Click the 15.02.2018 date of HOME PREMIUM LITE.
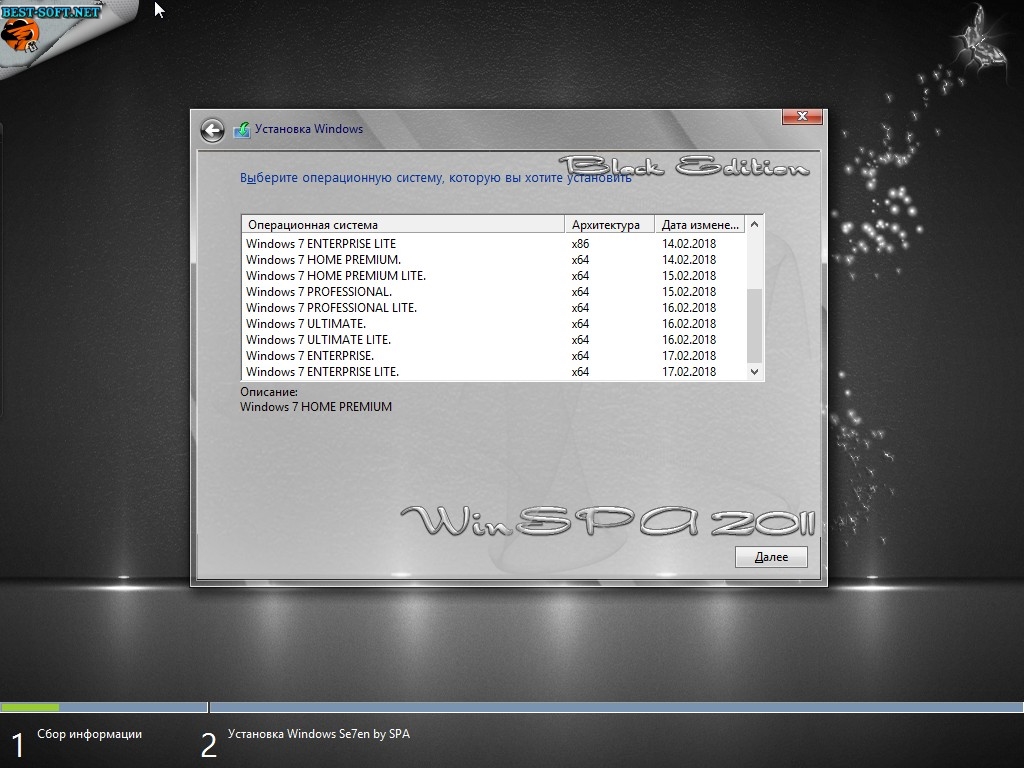This screenshot has width=1024, height=768. (x=689, y=276)
